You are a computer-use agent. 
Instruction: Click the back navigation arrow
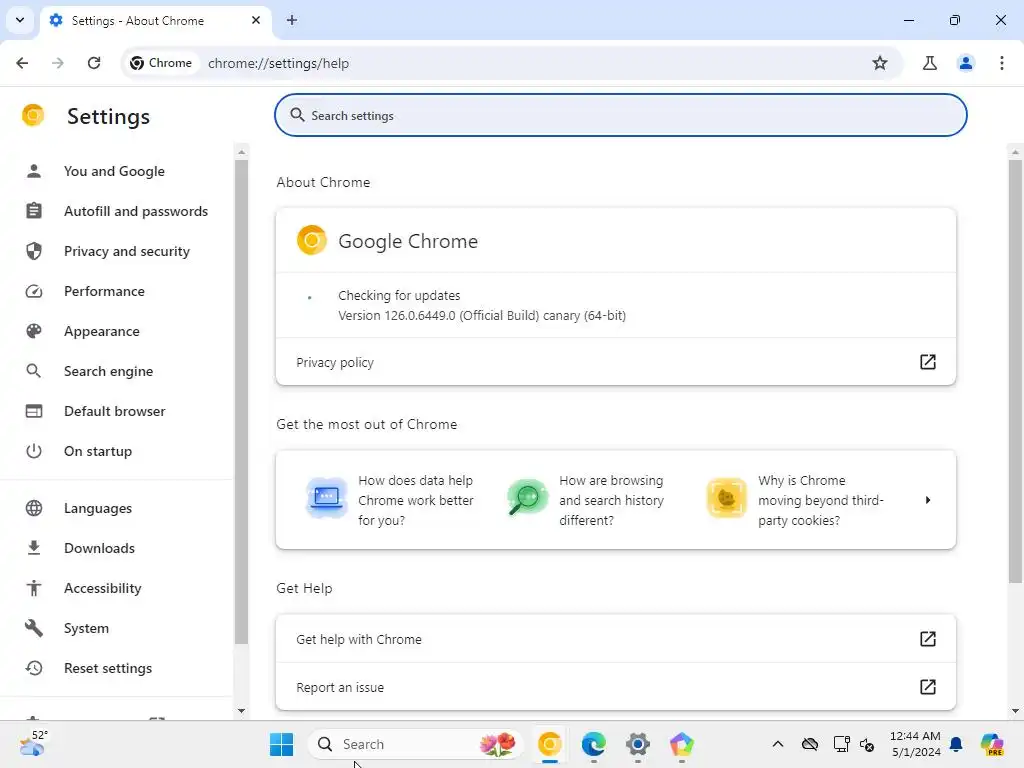pos(22,63)
